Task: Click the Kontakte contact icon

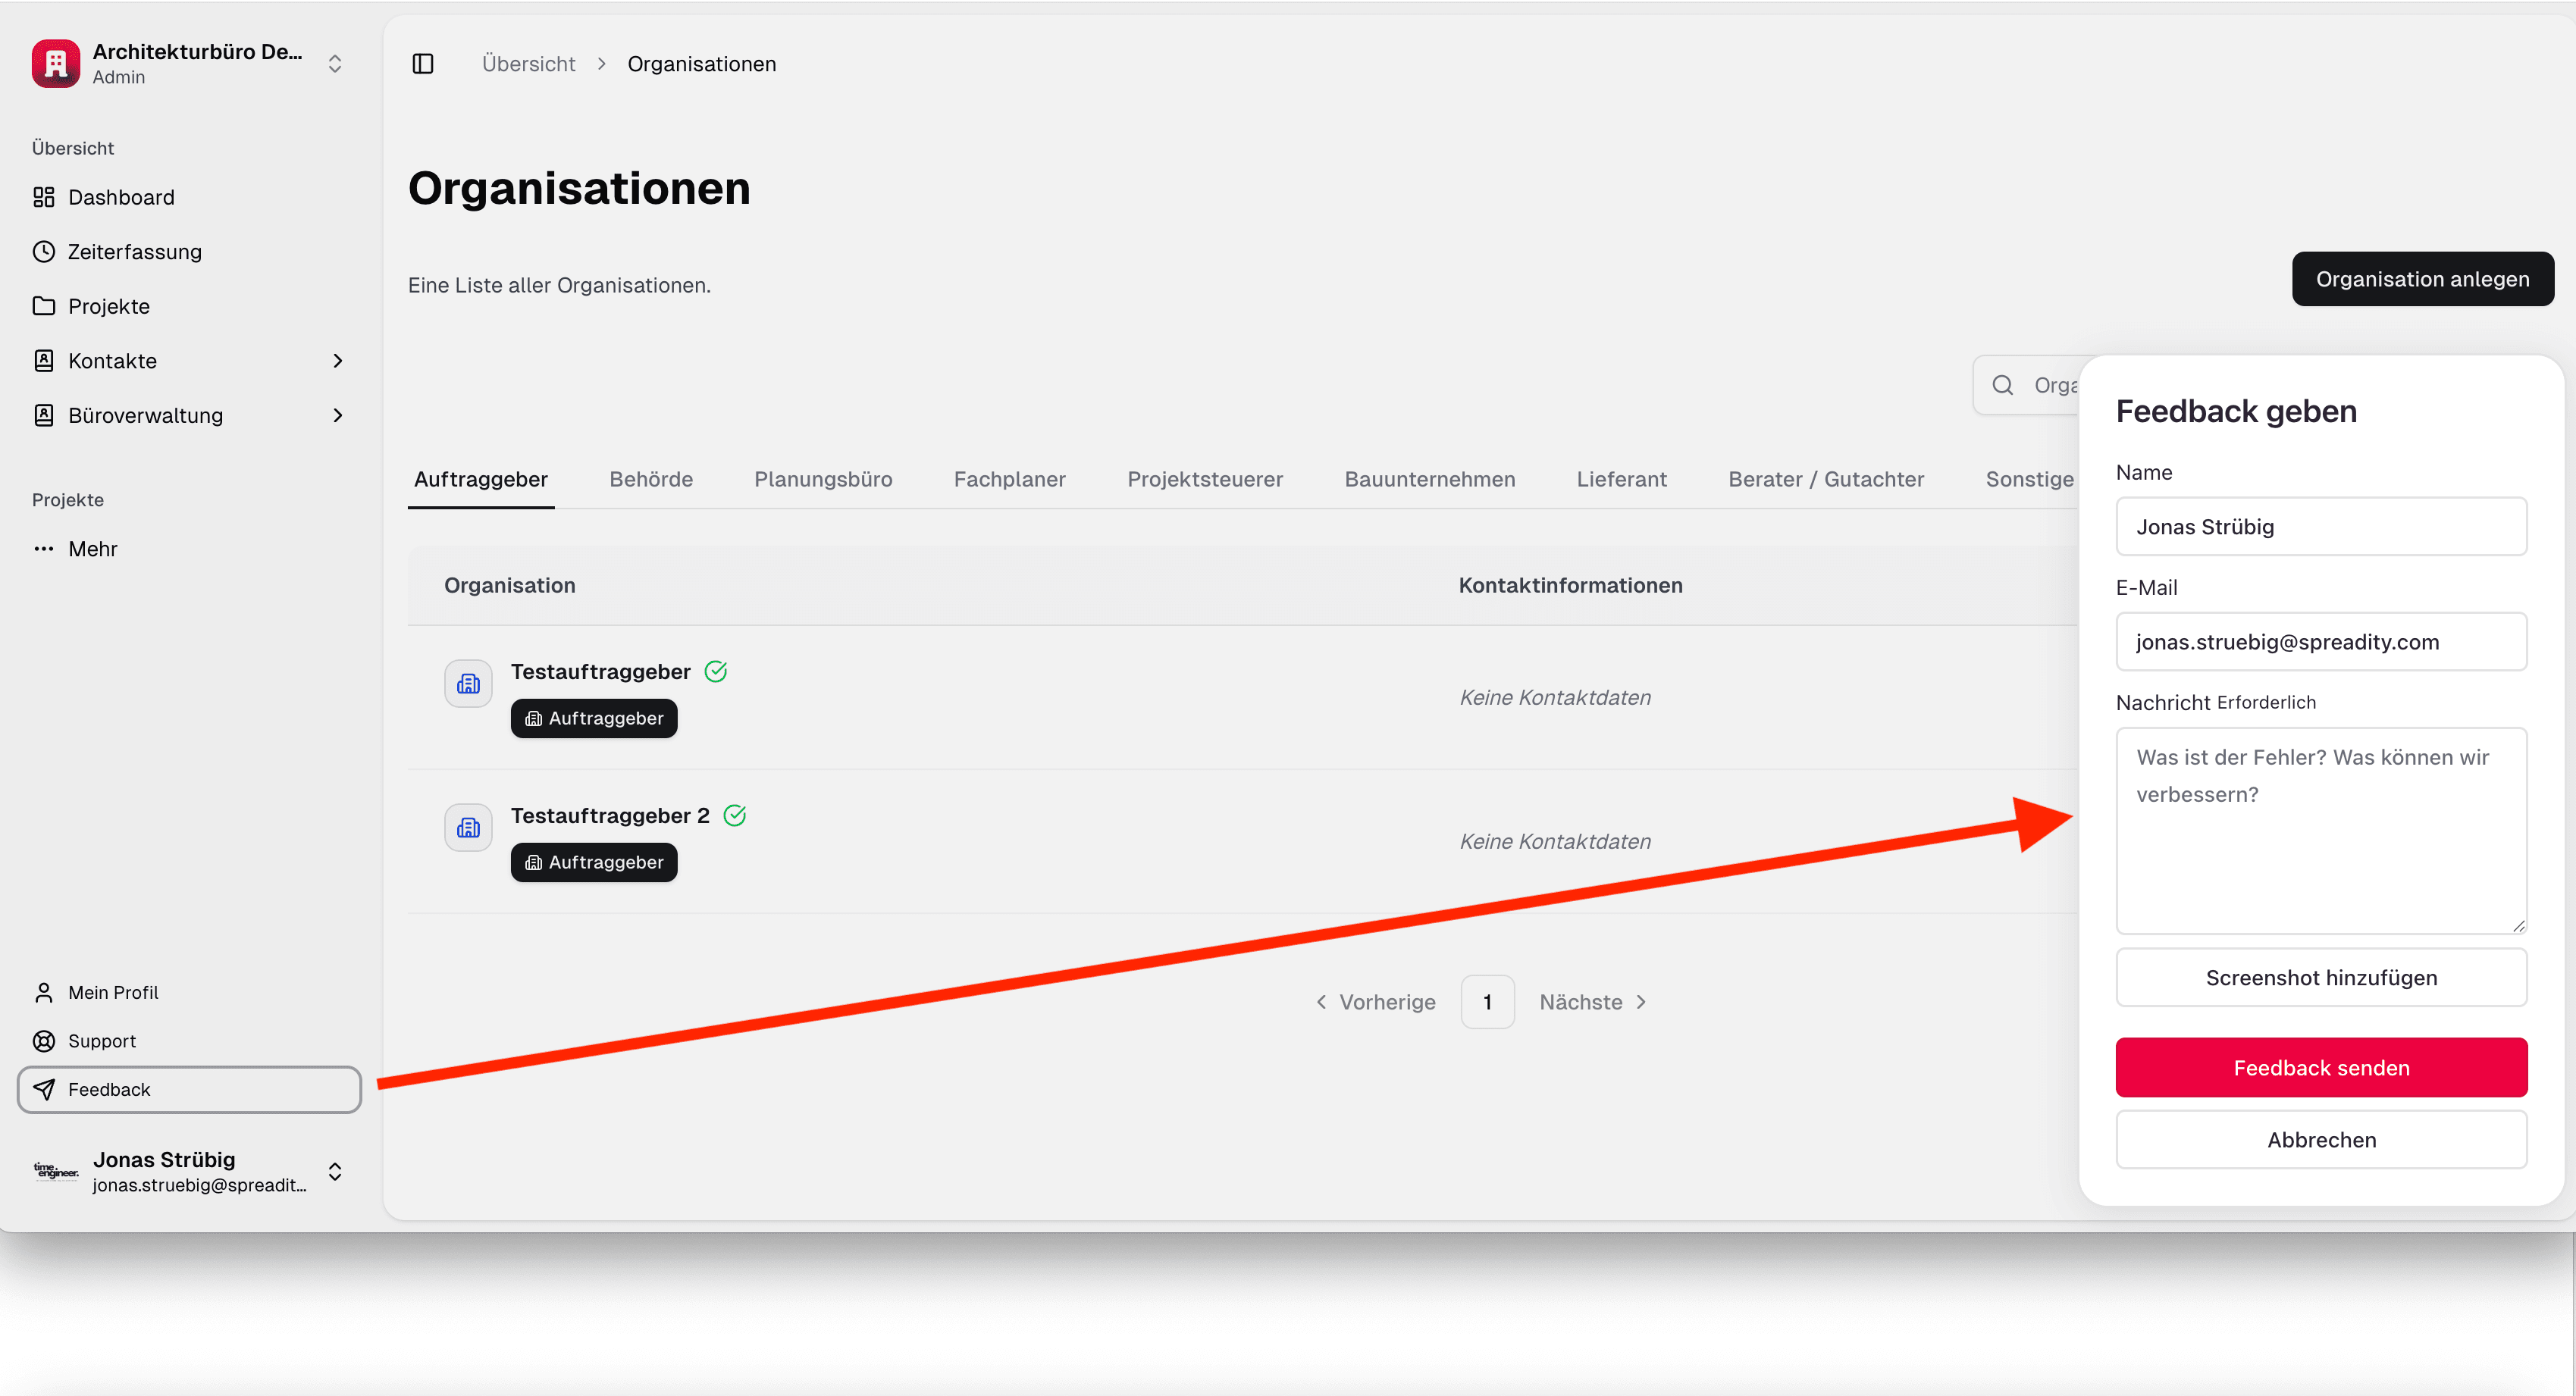Action: [x=44, y=361]
